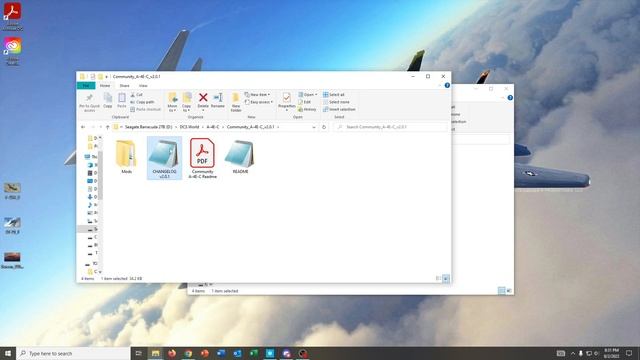Create a New folder from the ribbon
The width and height of the screenshot is (640, 360).
pos(236,102)
